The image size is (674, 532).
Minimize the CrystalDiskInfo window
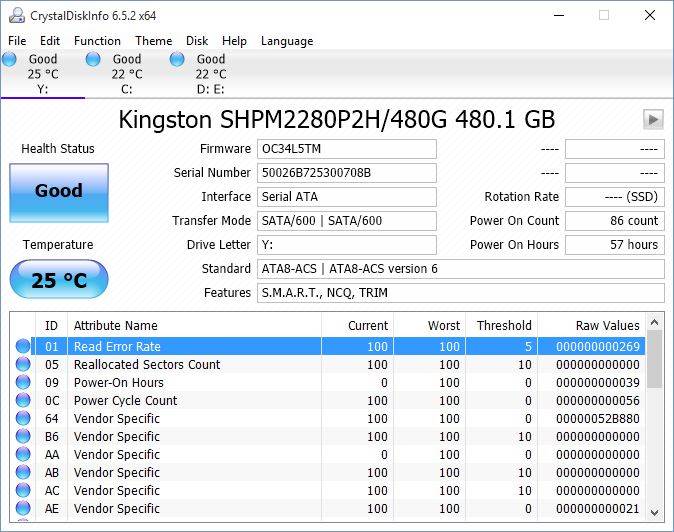[559, 15]
